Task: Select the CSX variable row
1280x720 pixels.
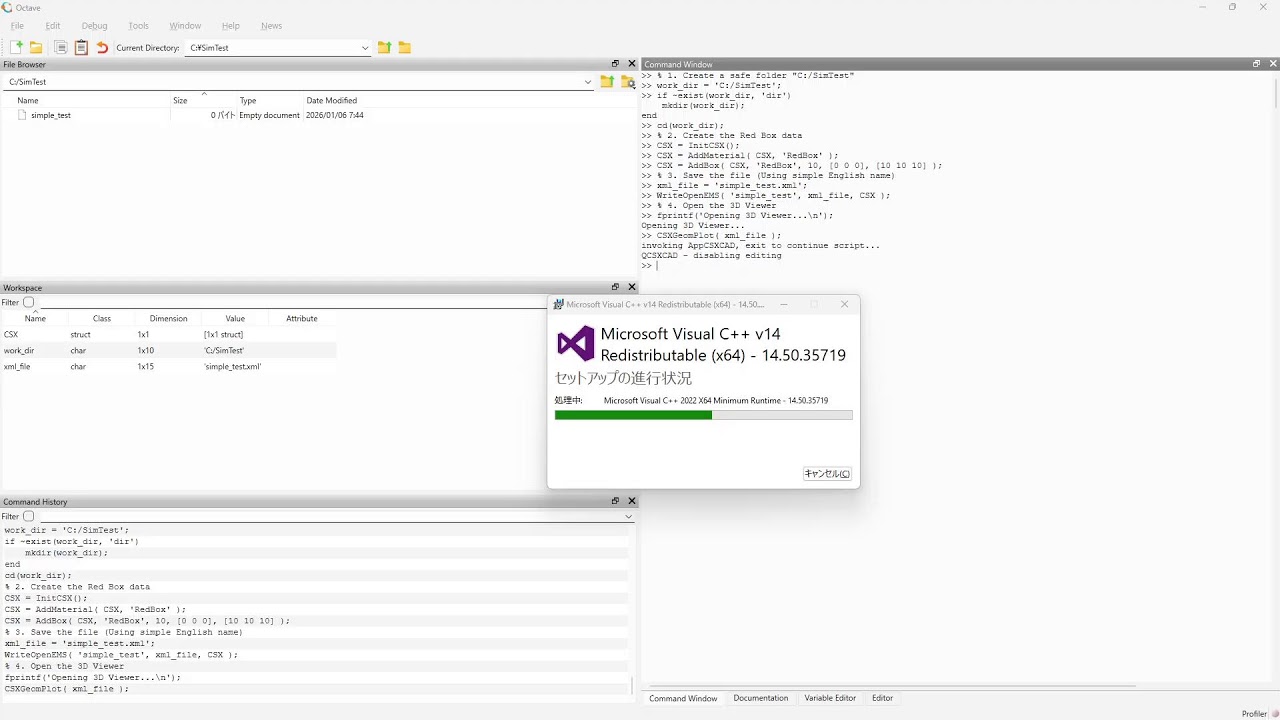Action: (x=168, y=334)
